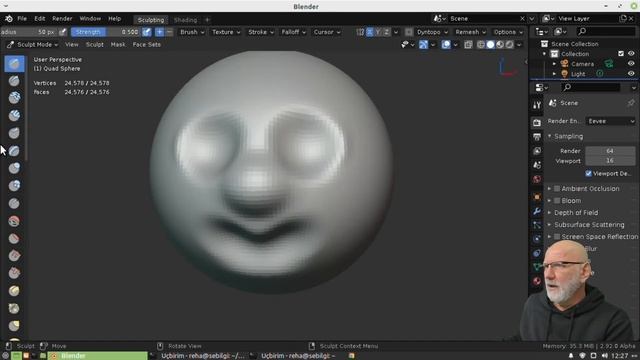Uncheck Collection exclude checkbox in outliner
The width and height of the screenshot is (640, 360).
pos(621,53)
